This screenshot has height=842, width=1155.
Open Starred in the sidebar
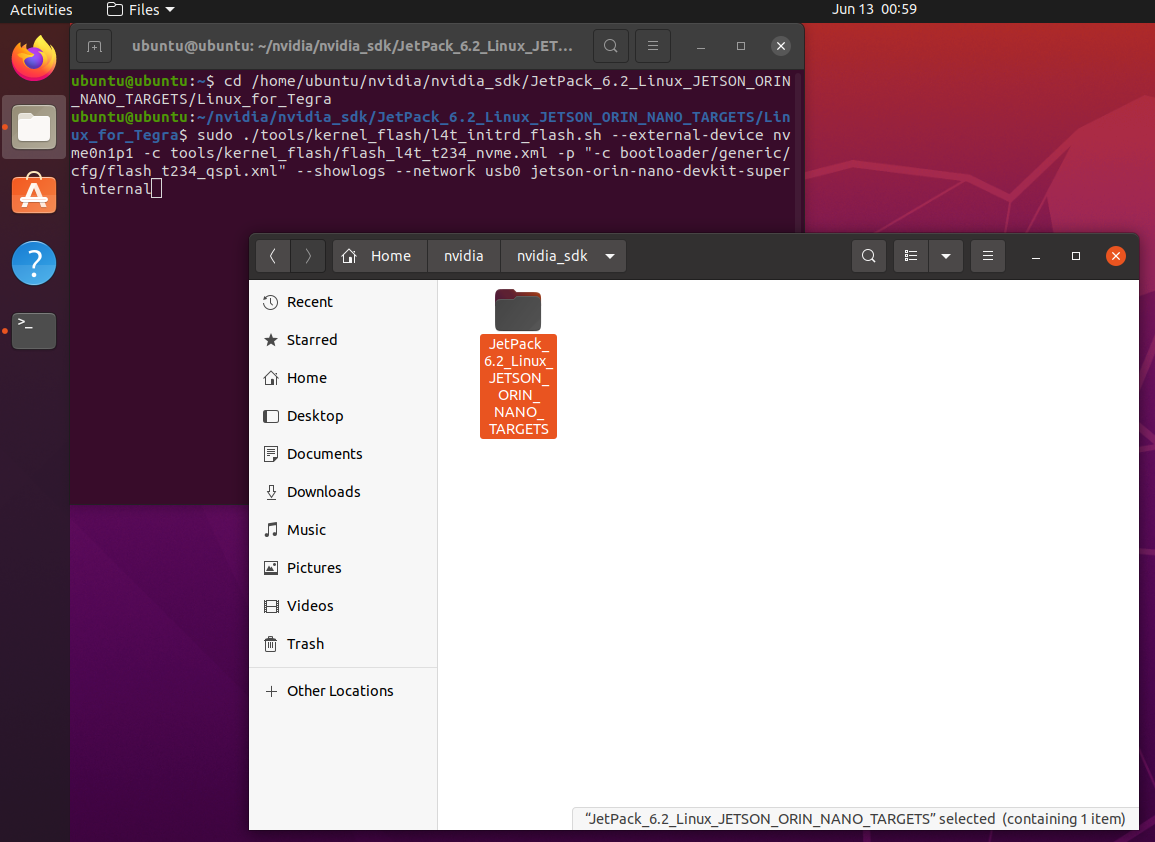pos(343,340)
